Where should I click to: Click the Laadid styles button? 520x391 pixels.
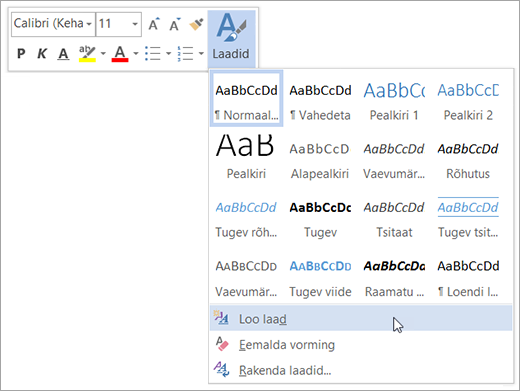click(231, 39)
